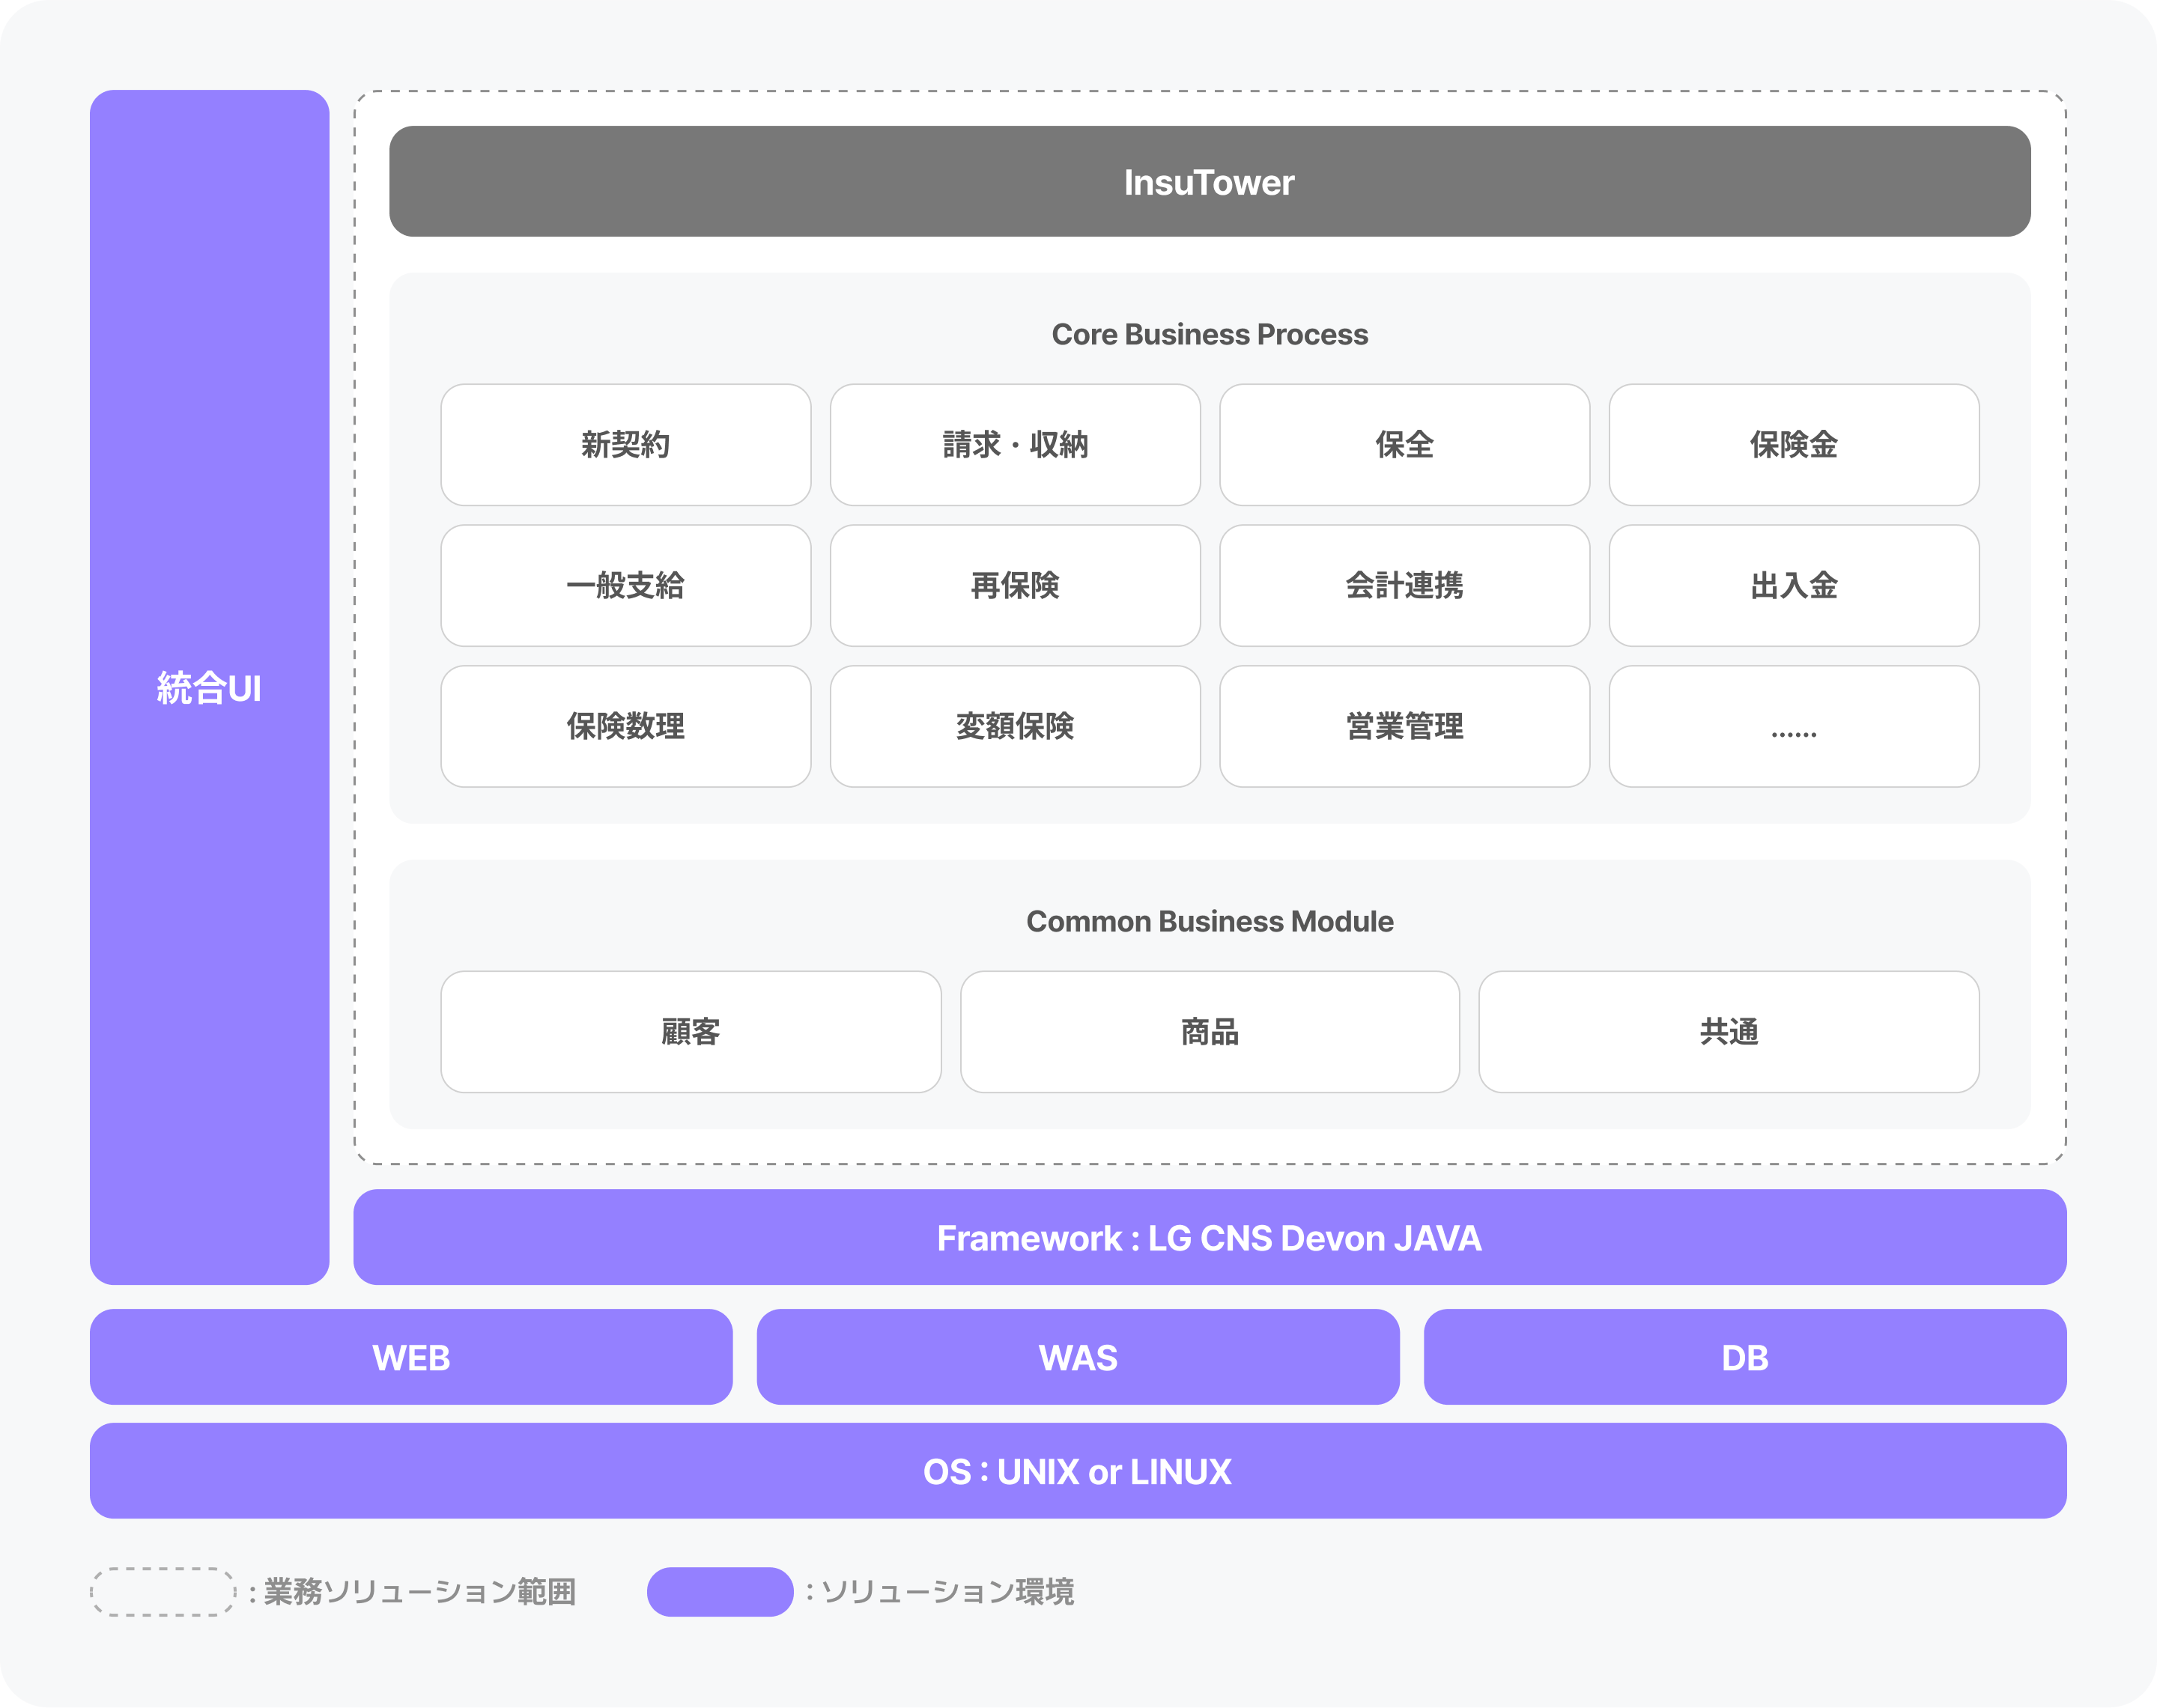Click the 保険数理 box

coord(625,727)
